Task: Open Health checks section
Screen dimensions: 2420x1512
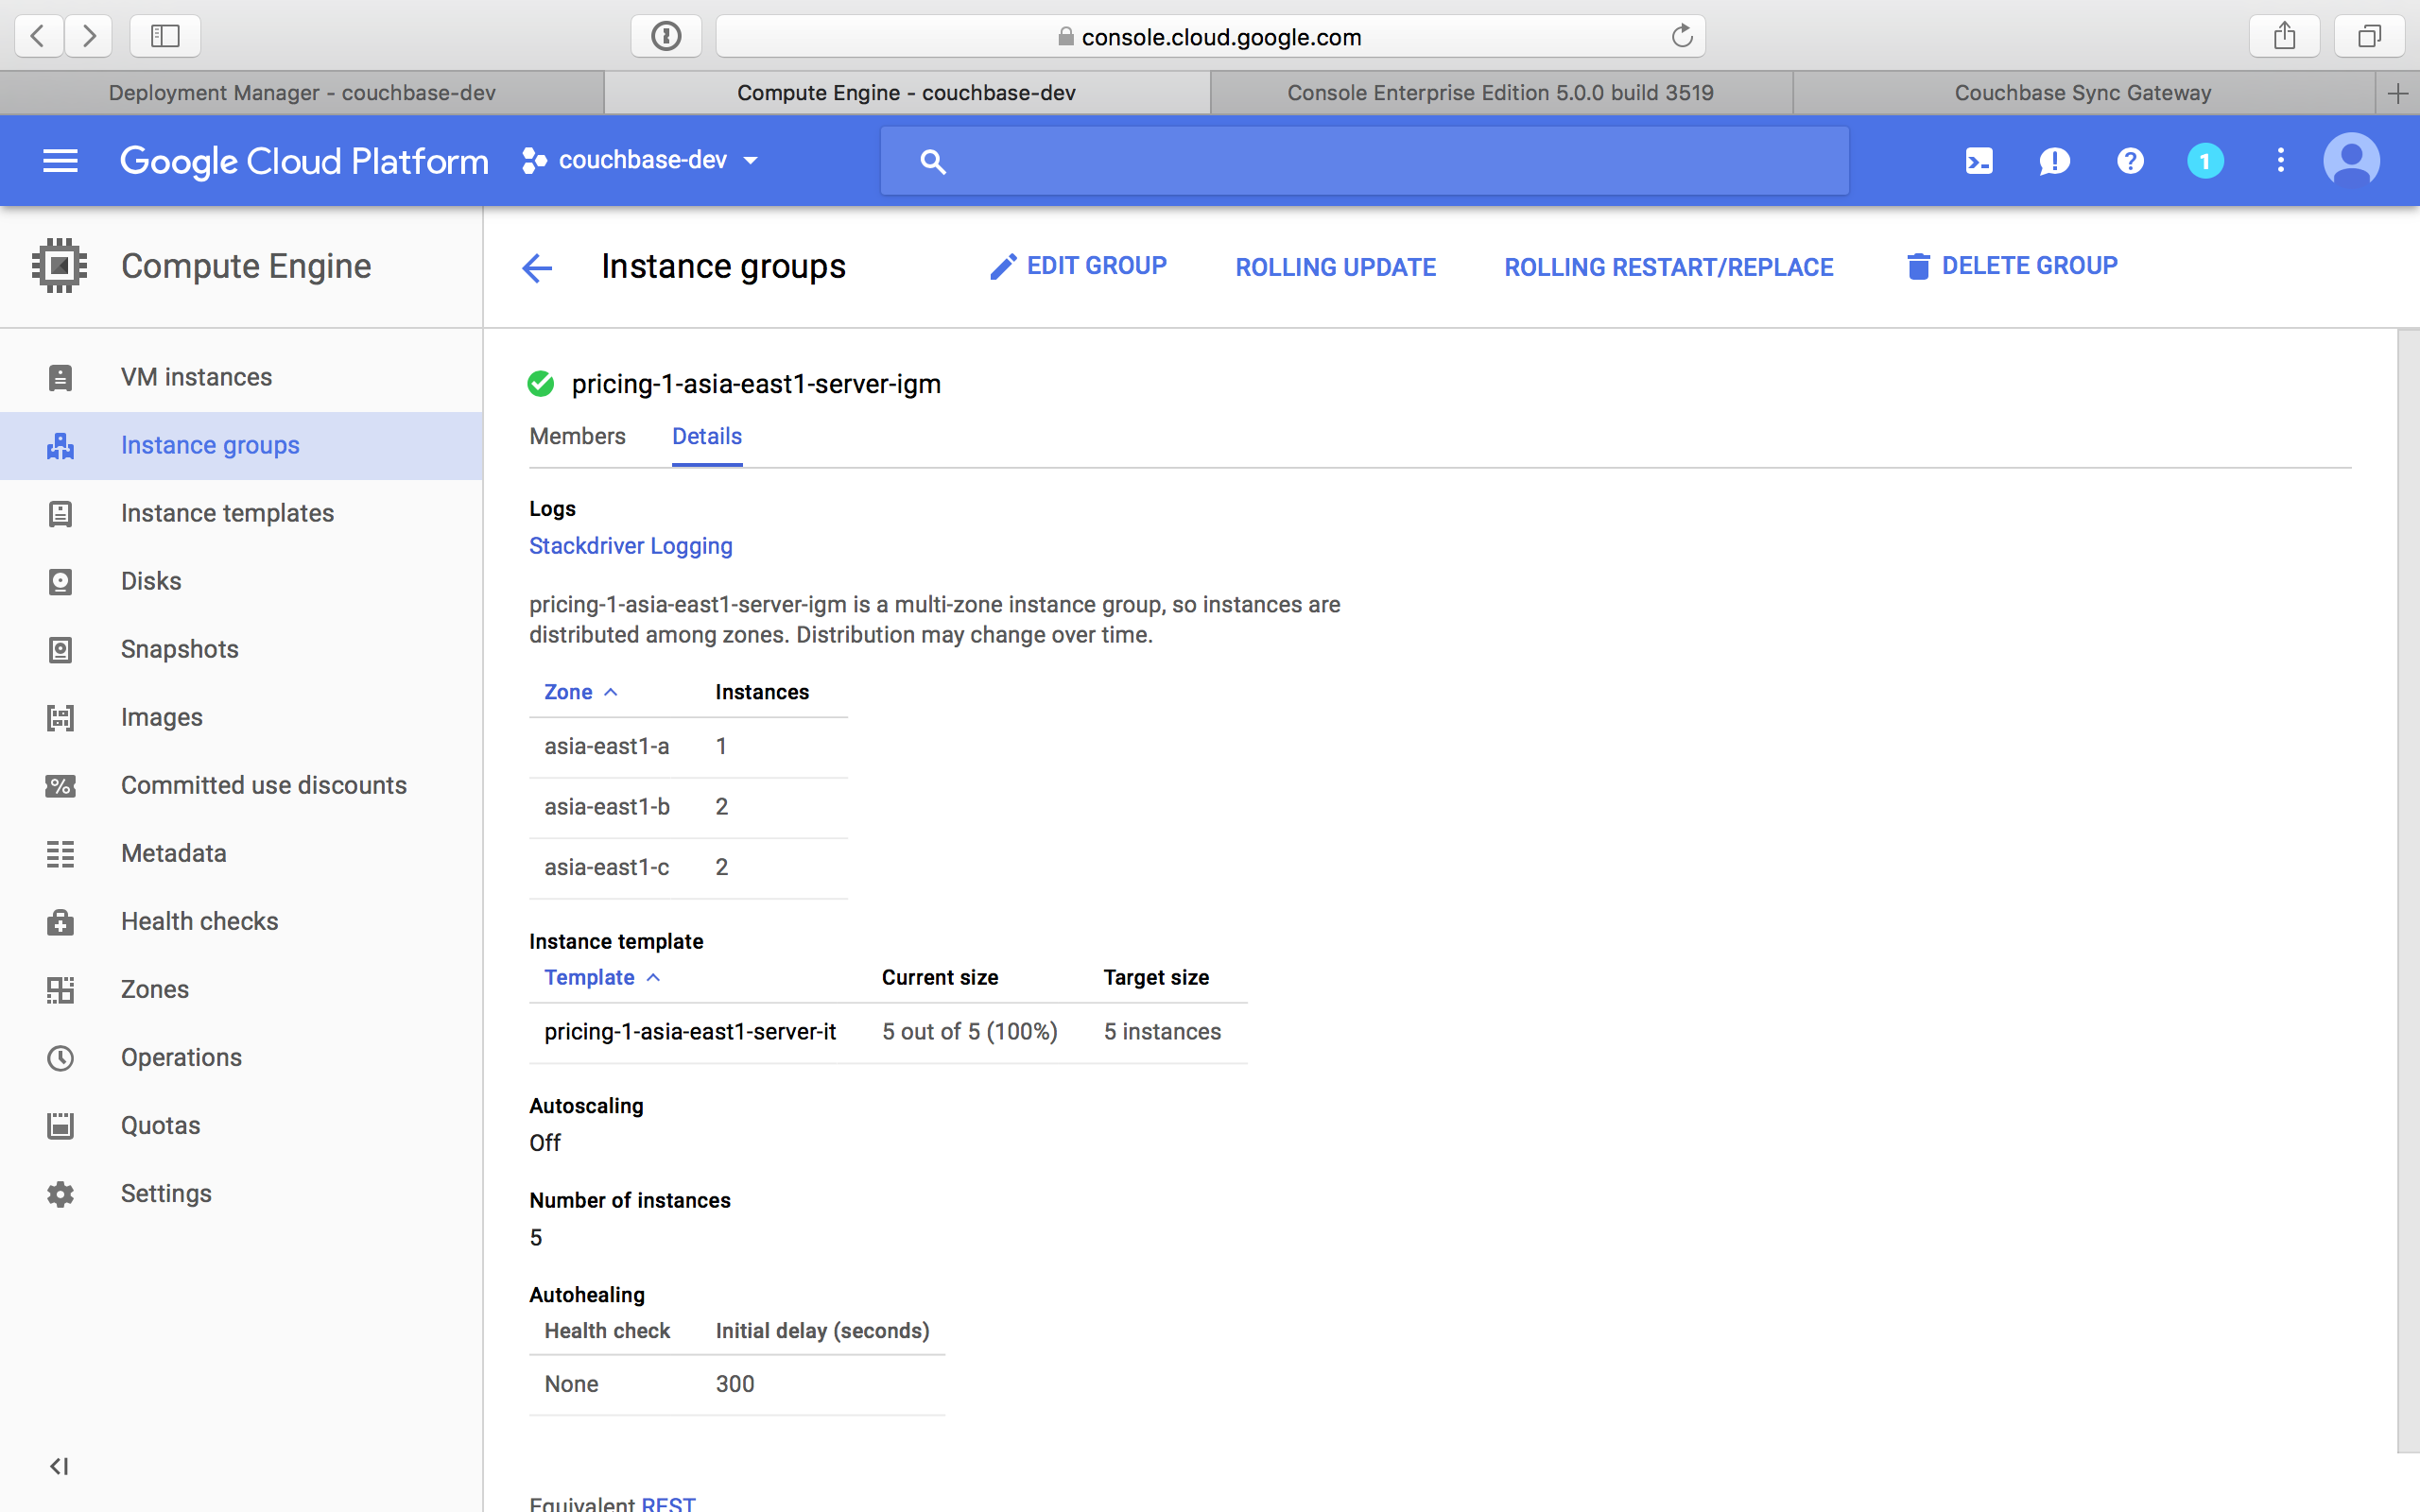Action: [x=199, y=919]
